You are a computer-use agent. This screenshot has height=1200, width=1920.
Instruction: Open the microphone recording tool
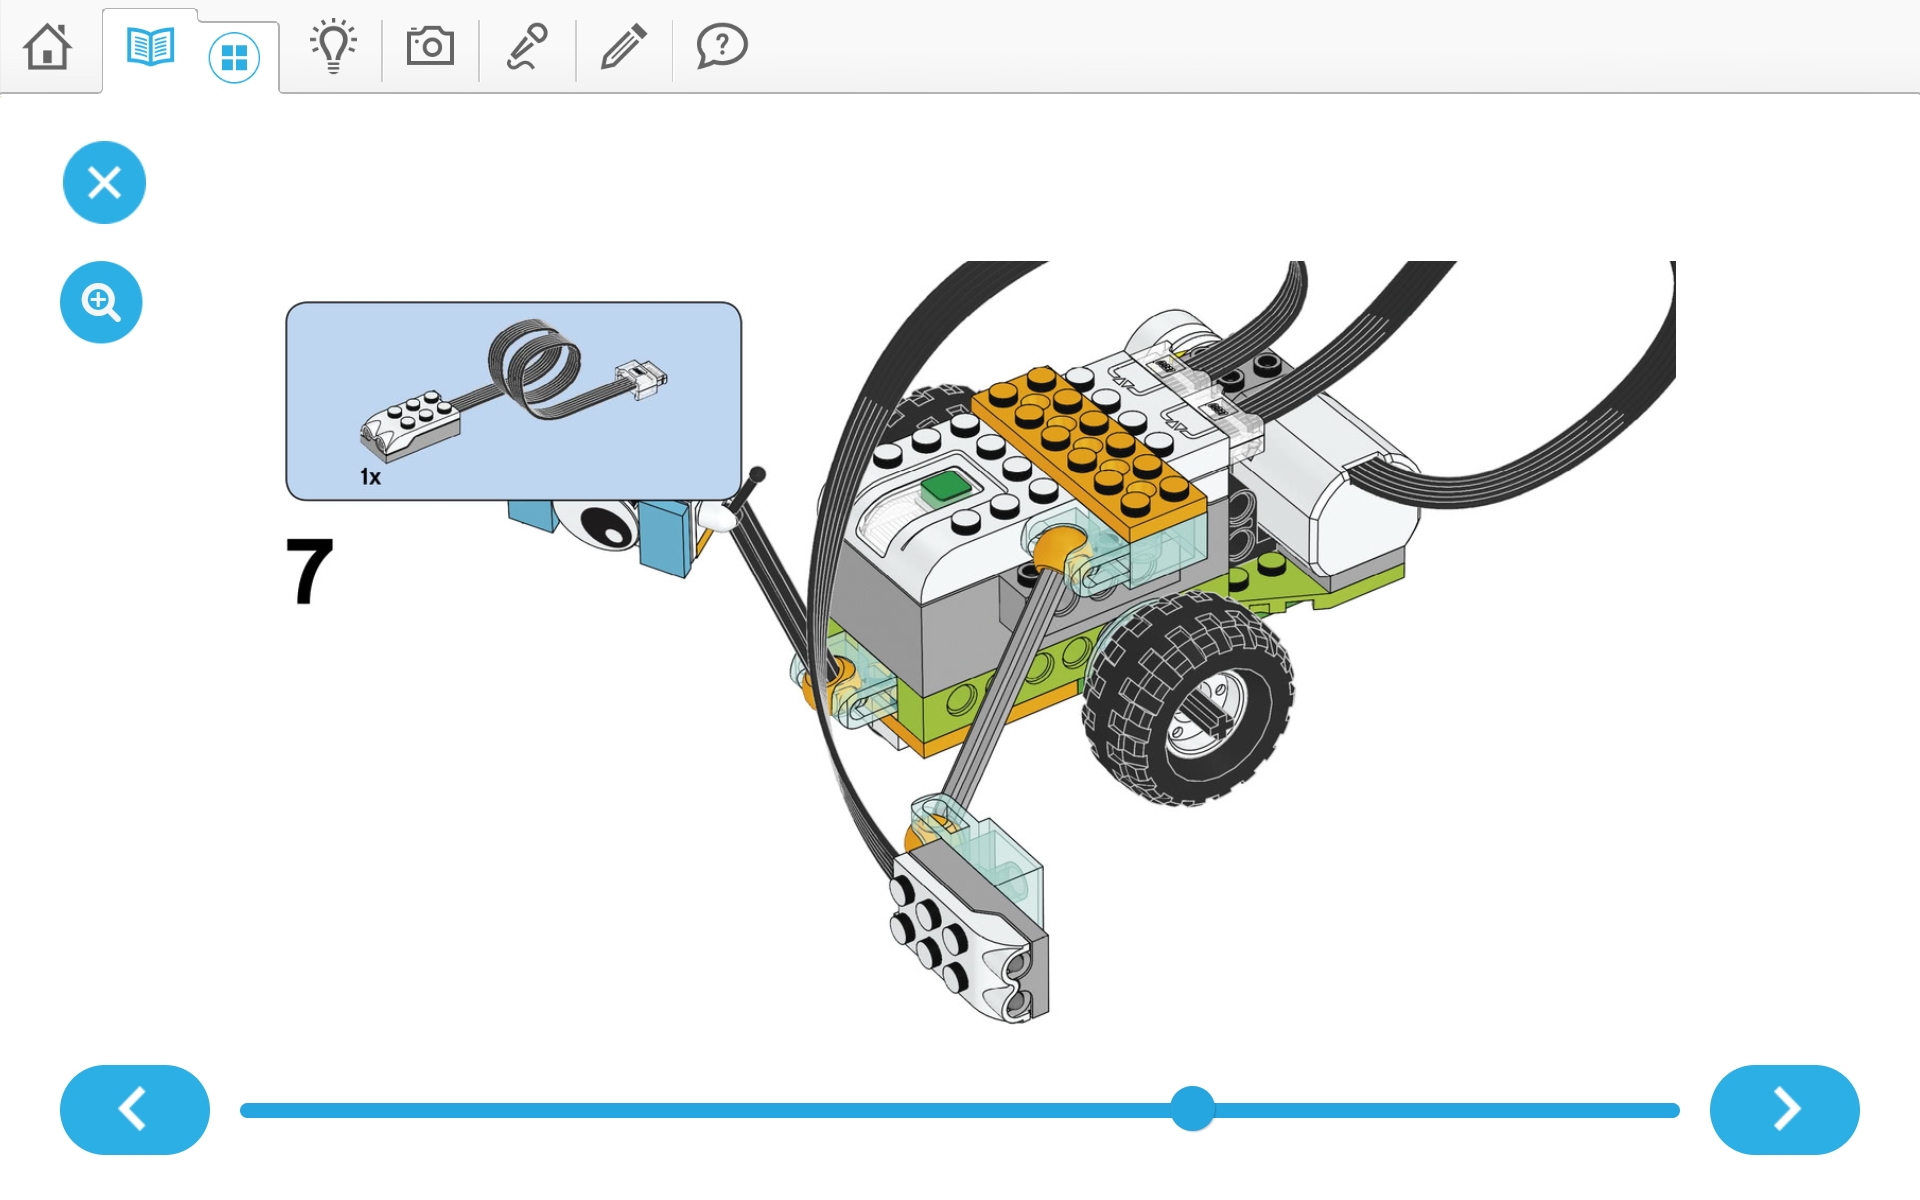[527, 46]
